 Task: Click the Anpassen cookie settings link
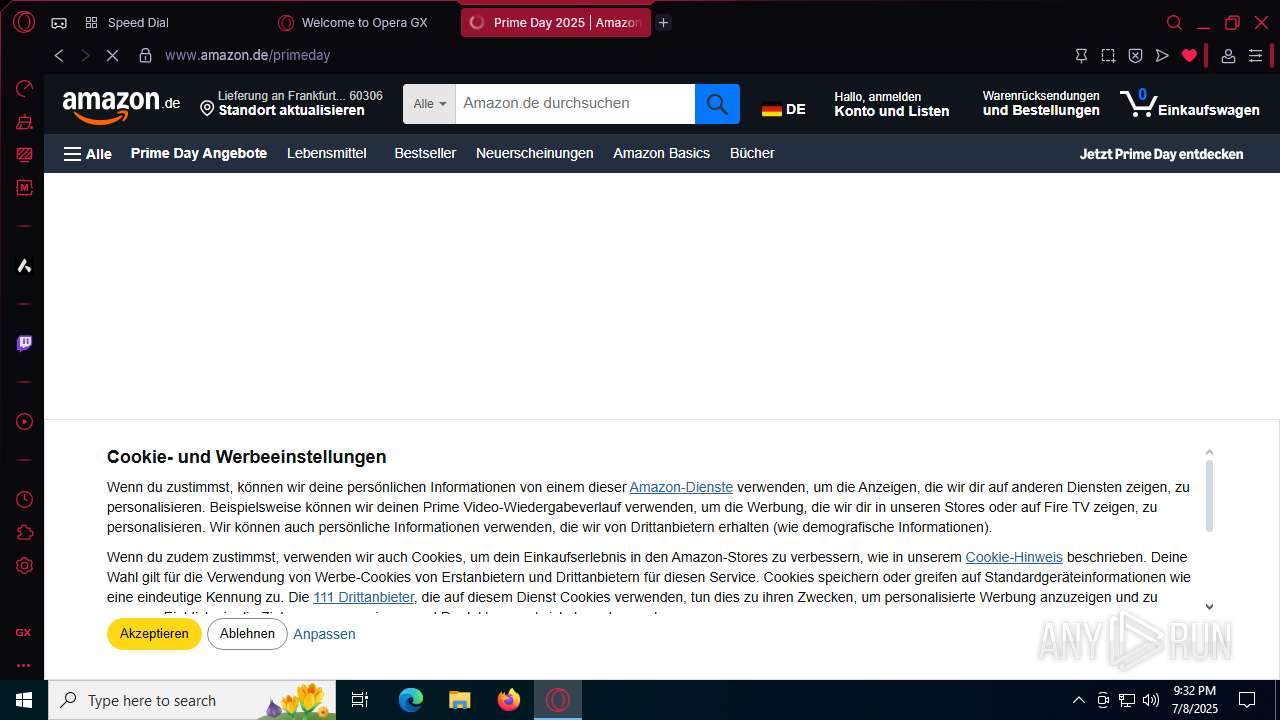(x=324, y=634)
